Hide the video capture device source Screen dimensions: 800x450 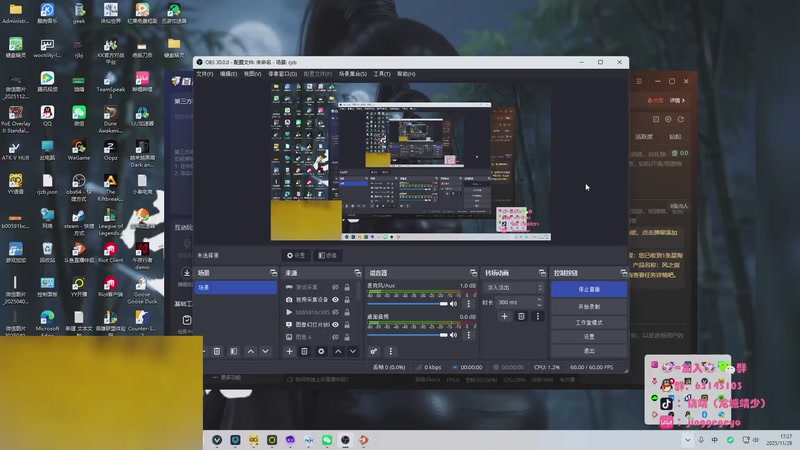pyautogui.click(x=335, y=299)
